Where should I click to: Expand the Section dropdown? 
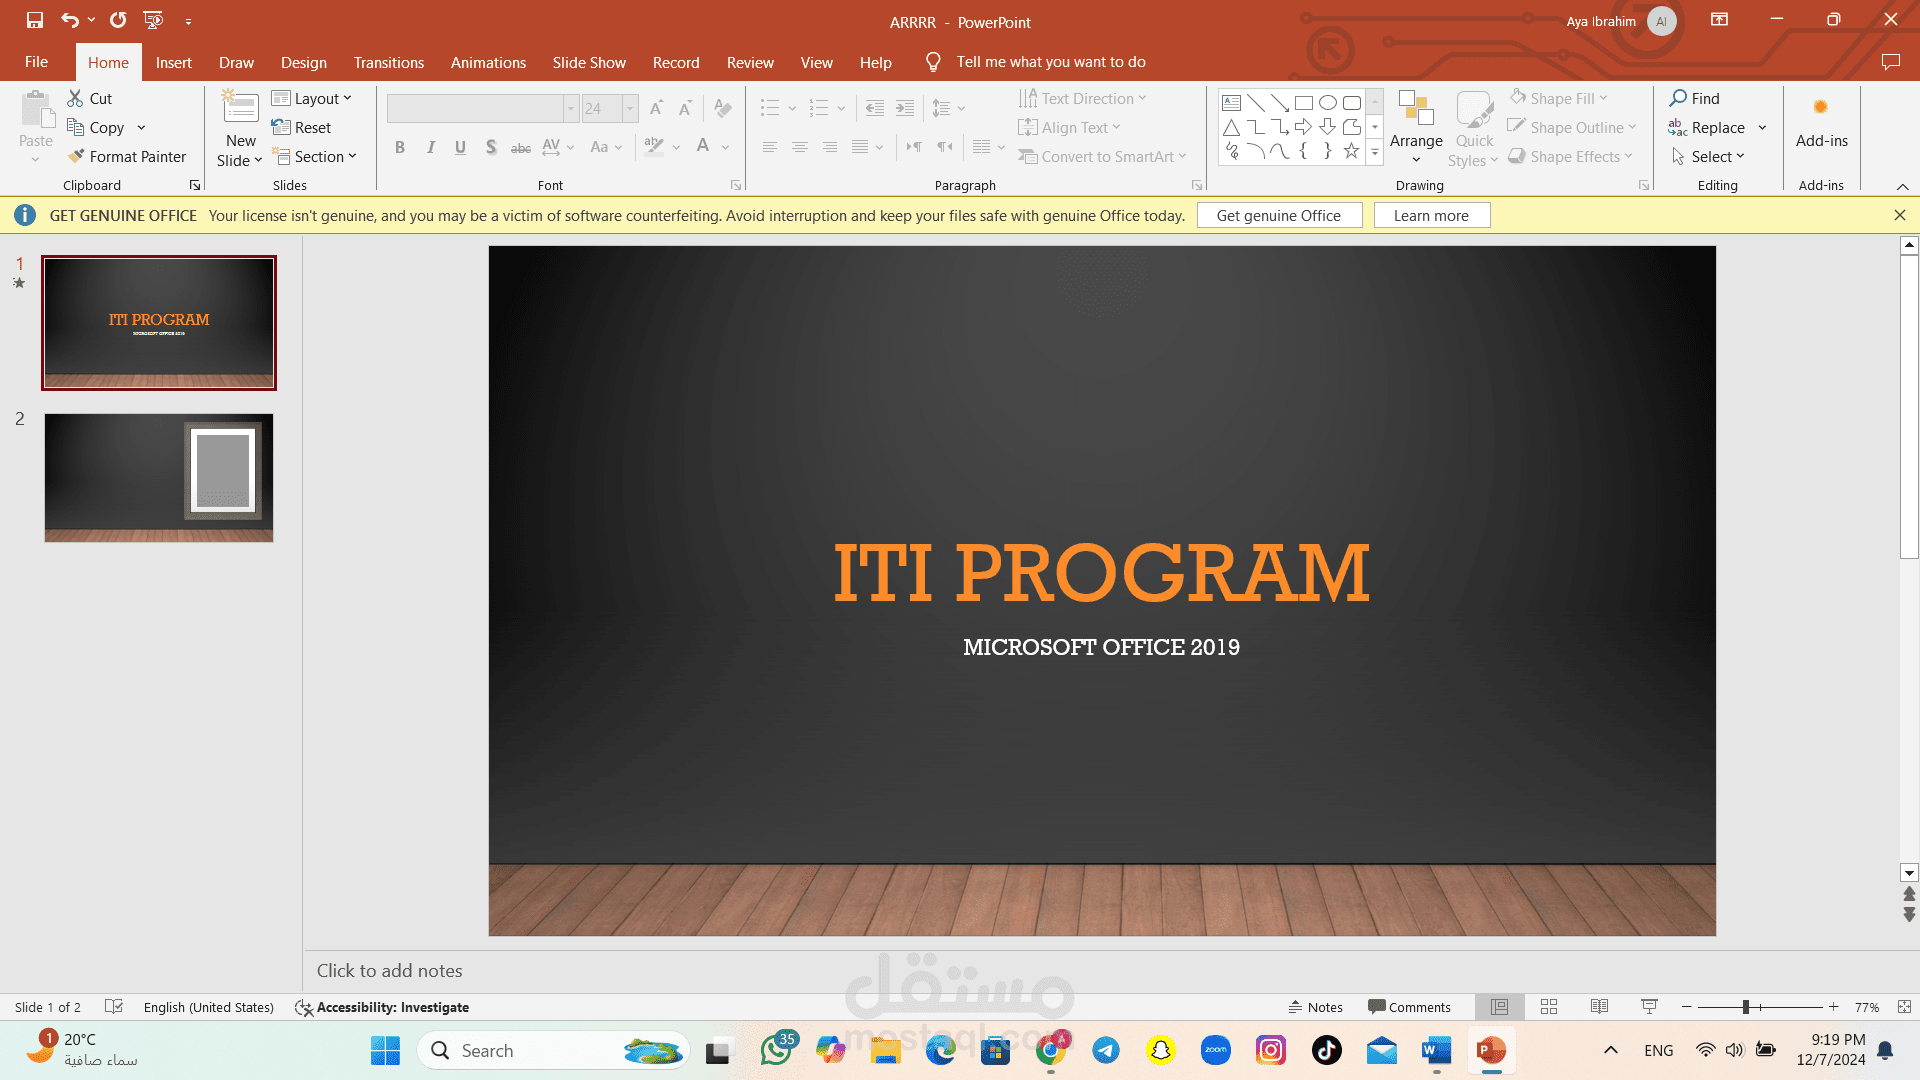click(314, 156)
